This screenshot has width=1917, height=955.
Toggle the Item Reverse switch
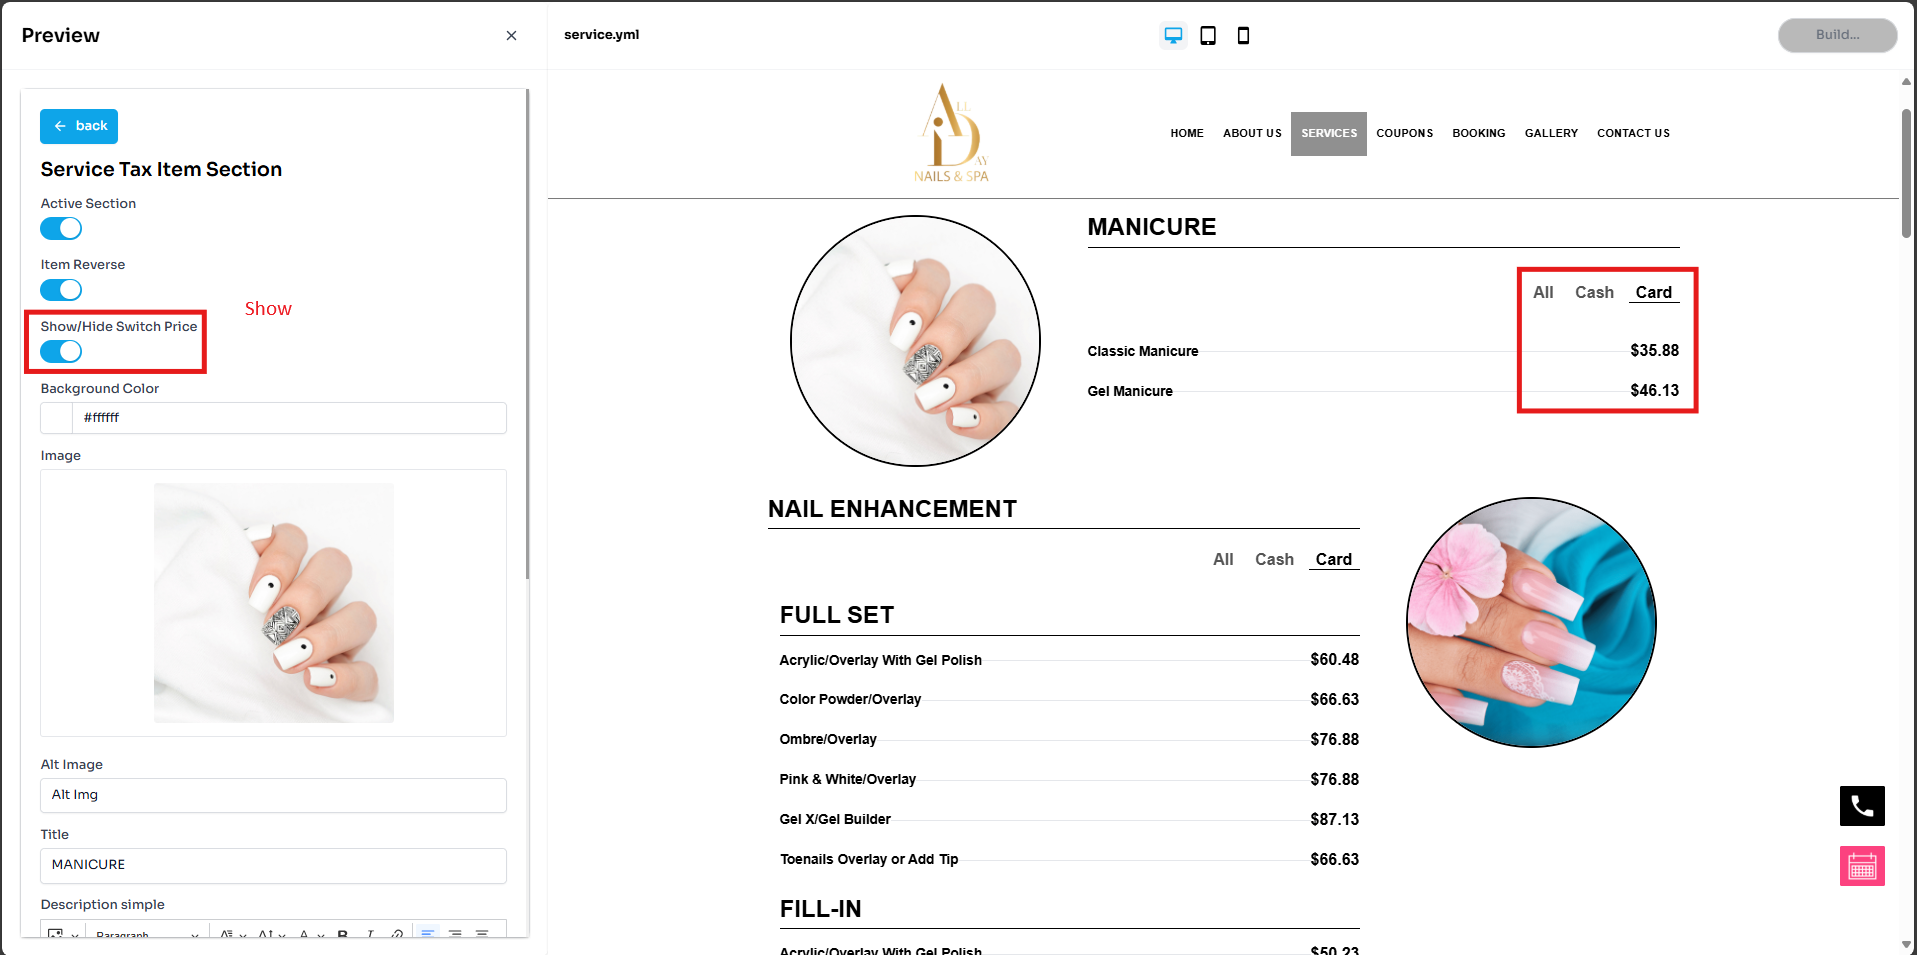(x=61, y=290)
